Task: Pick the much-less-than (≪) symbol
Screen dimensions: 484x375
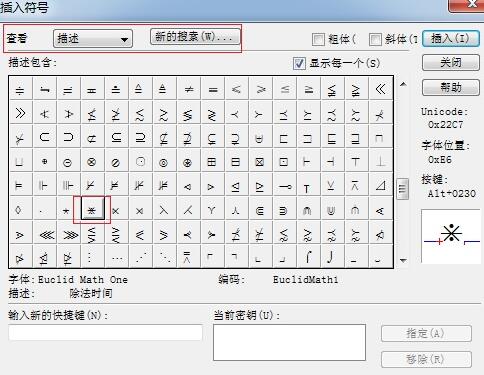Action: [x=380, y=89]
